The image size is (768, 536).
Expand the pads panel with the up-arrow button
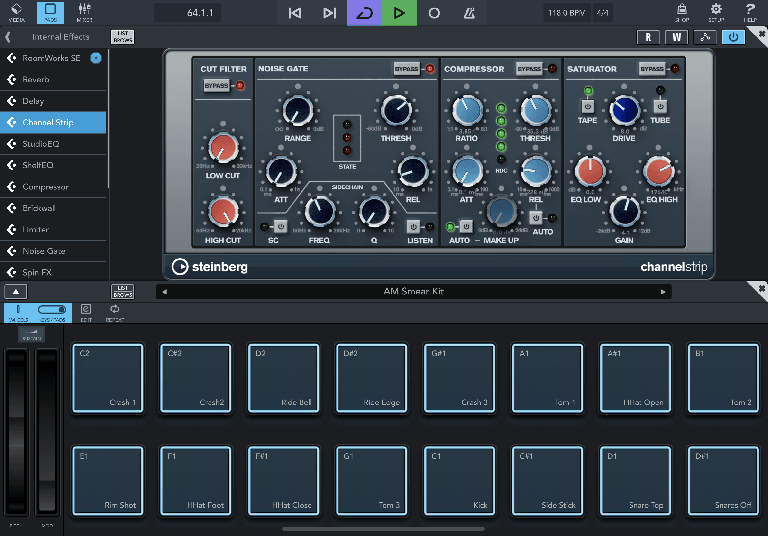(x=15, y=291)
